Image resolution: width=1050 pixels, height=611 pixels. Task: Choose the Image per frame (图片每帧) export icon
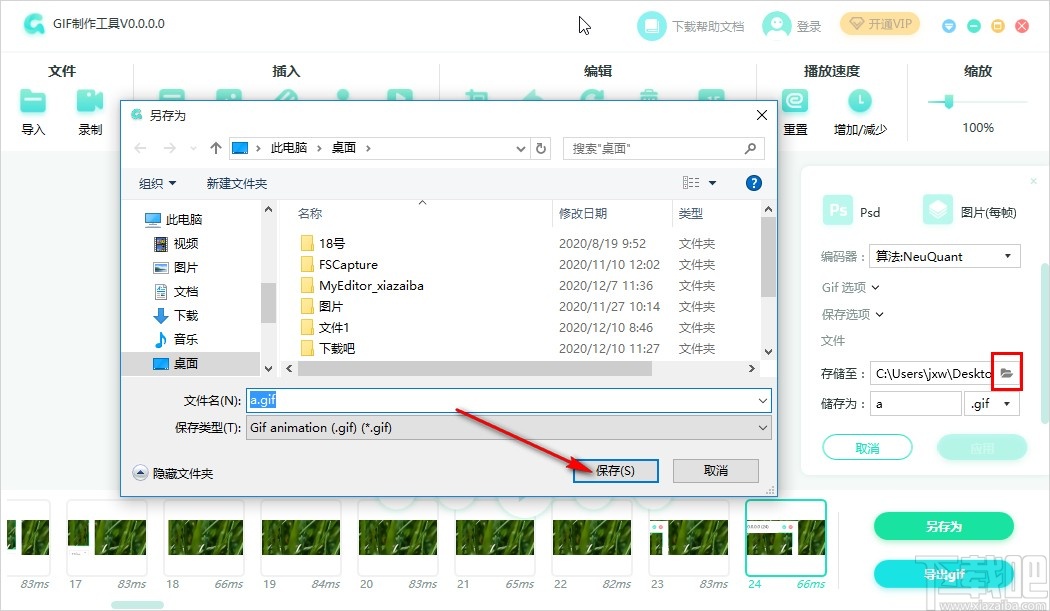coord(938,210)
